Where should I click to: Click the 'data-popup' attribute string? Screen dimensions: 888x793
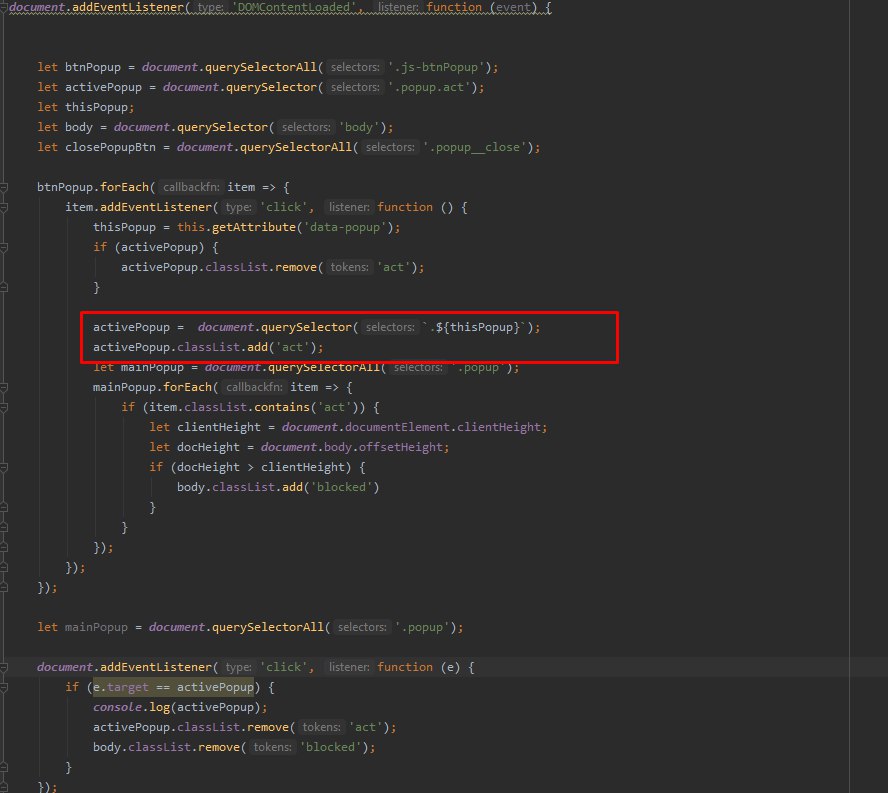(x=345, y=227)
